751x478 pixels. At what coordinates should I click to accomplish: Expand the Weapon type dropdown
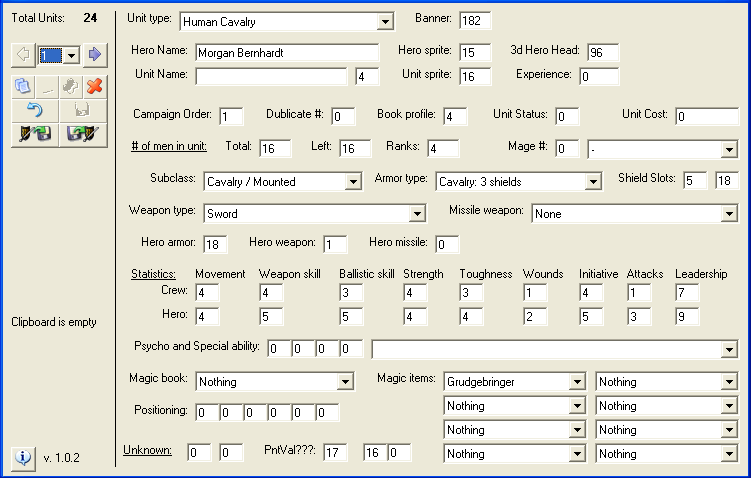(x=418, y=213)
